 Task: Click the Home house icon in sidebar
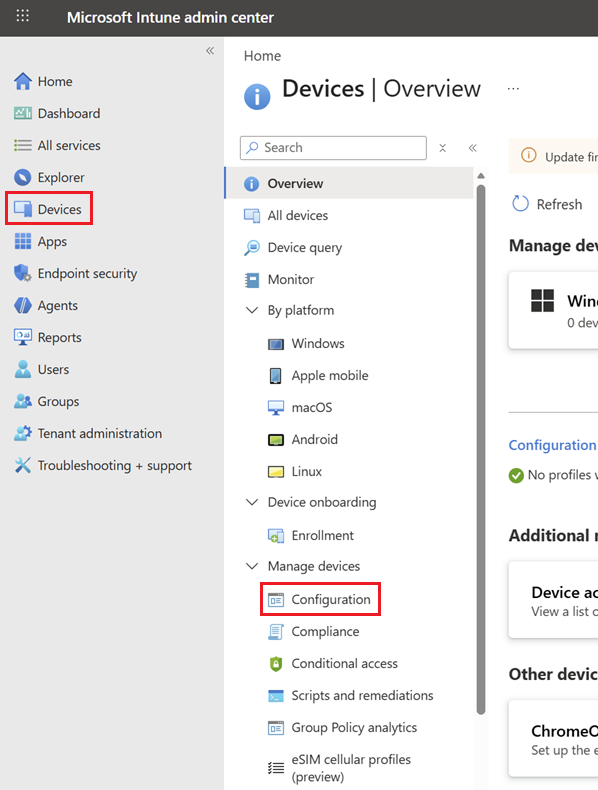[x=23, y=81]
